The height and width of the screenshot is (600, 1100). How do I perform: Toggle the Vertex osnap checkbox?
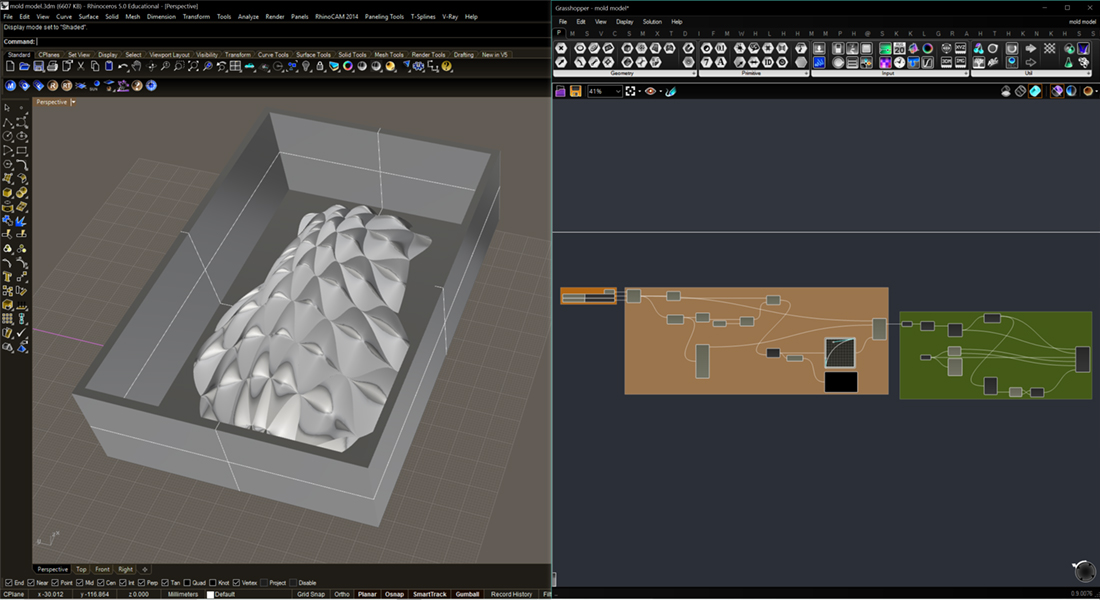point(236,582)
